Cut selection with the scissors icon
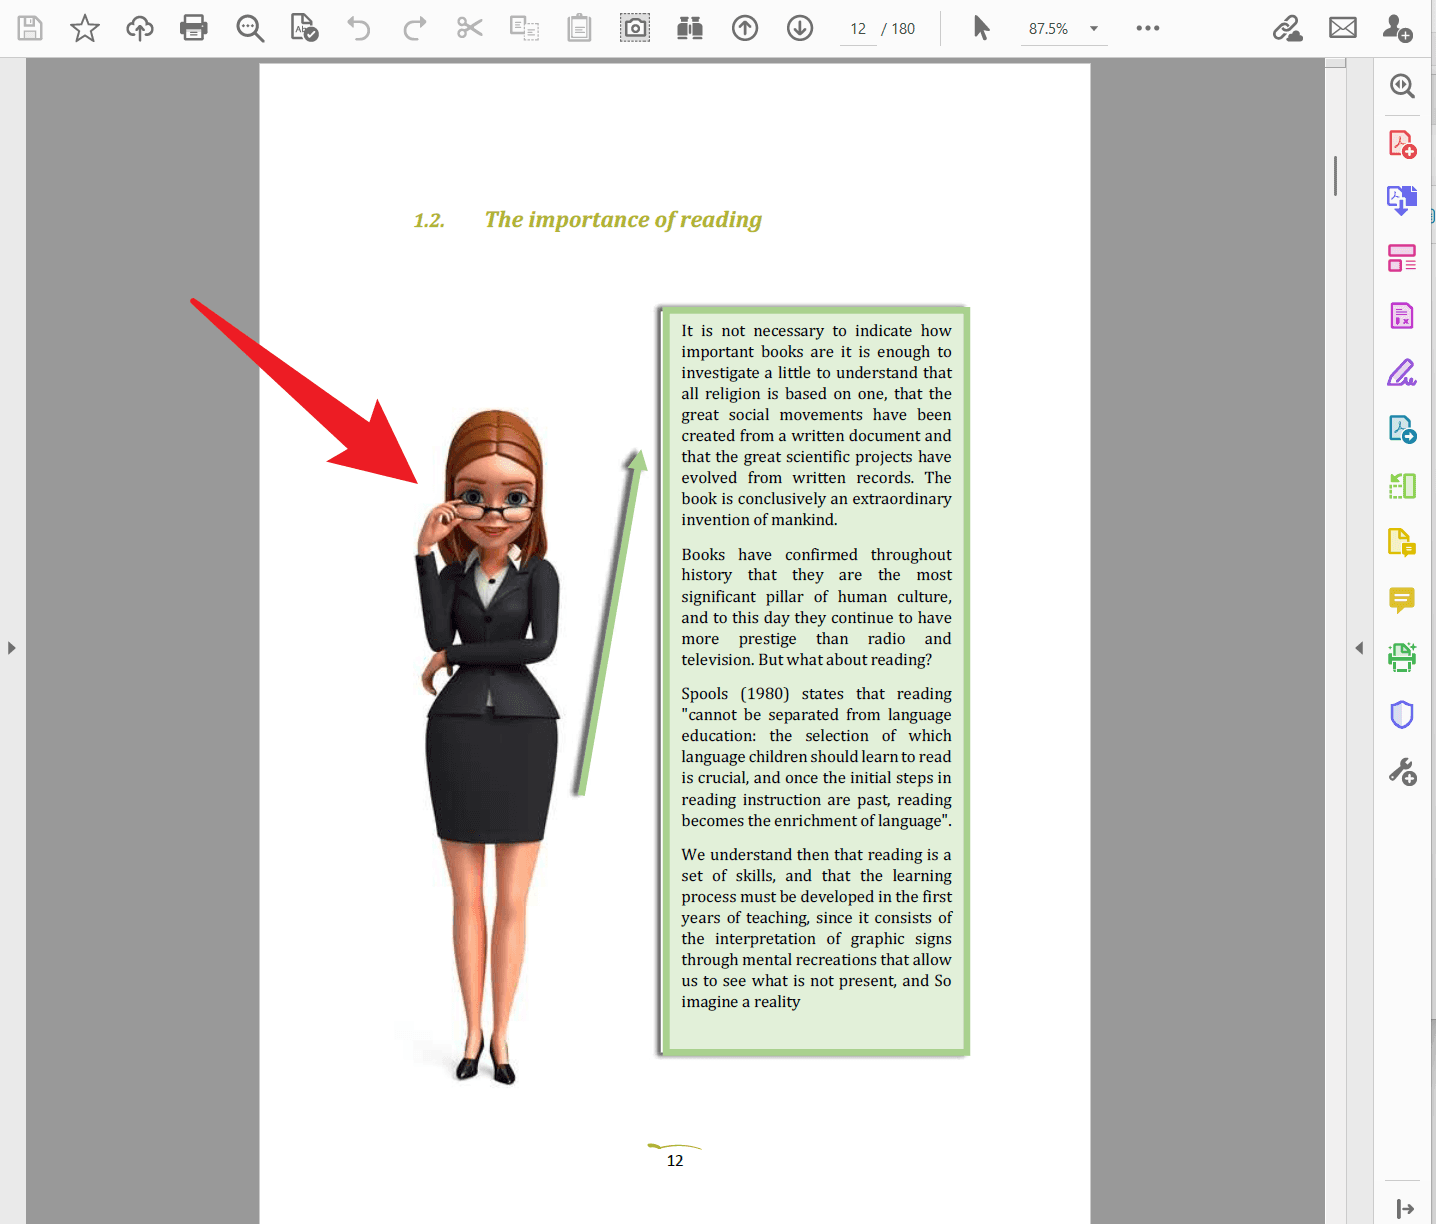This screenshot has width=1436, height=1224. click(x=469, y=28)
